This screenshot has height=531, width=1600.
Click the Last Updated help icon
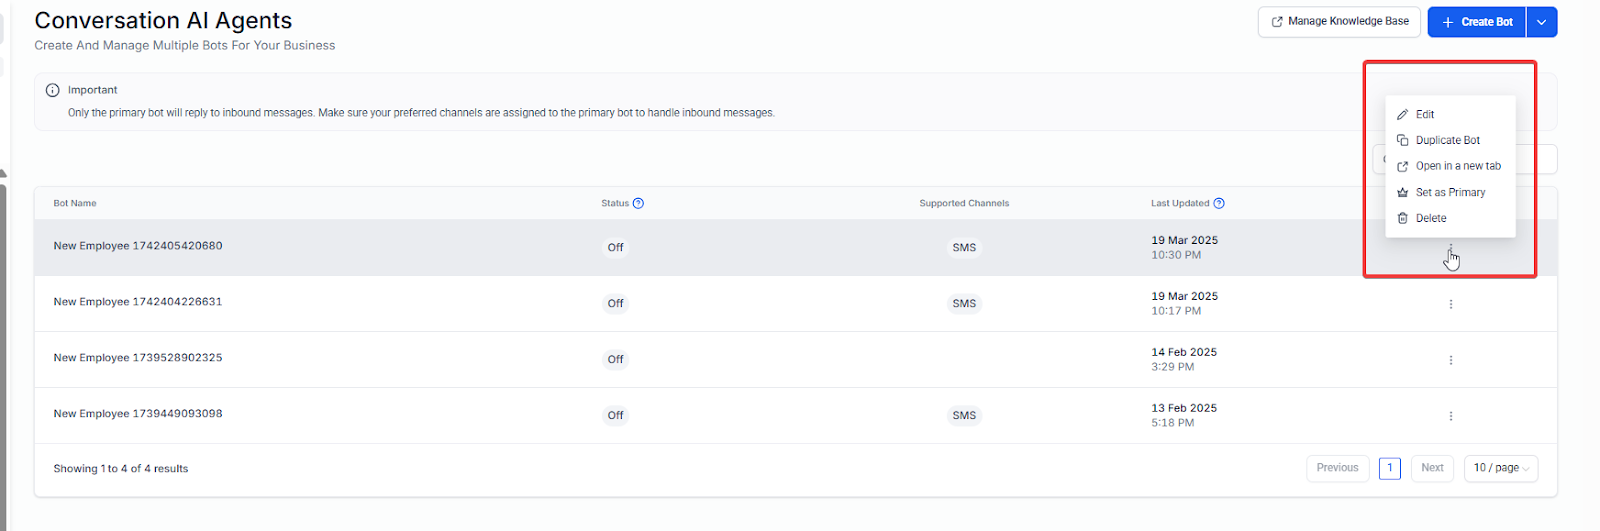click(1219, 203)
